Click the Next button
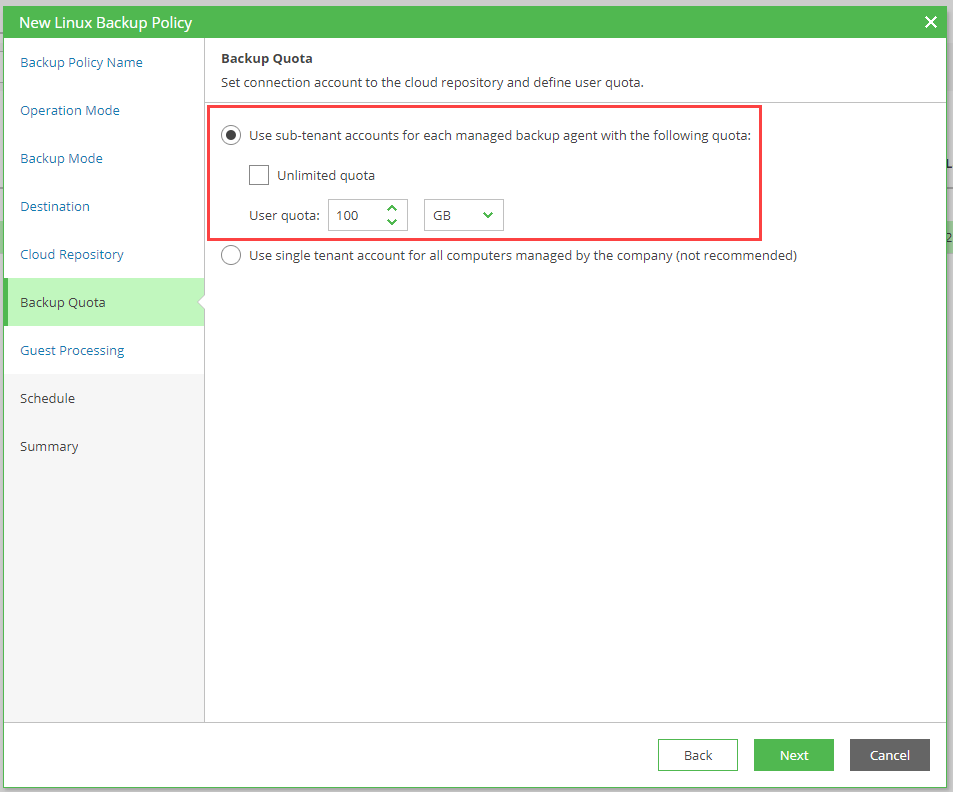 pos(794,755)
